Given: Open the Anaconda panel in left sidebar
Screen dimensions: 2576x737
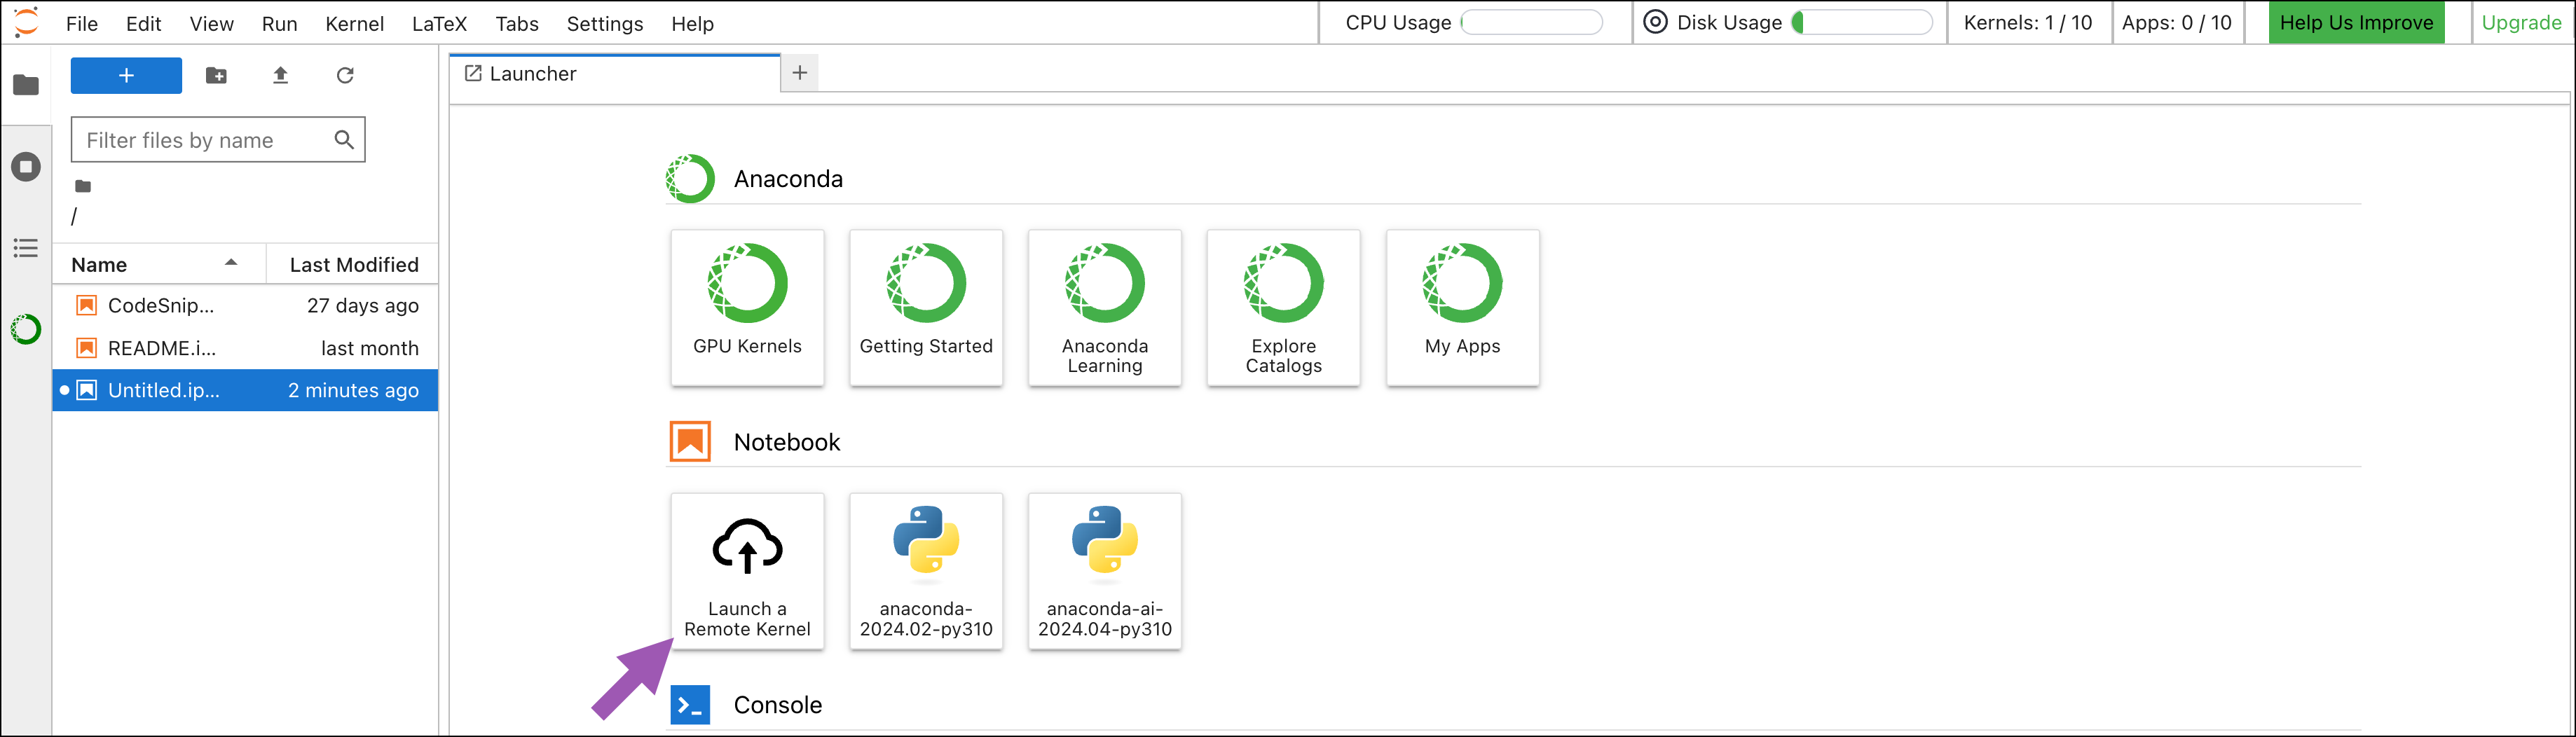Looking at the screenshot, I should pyautogui.click(x=26, y=329).
